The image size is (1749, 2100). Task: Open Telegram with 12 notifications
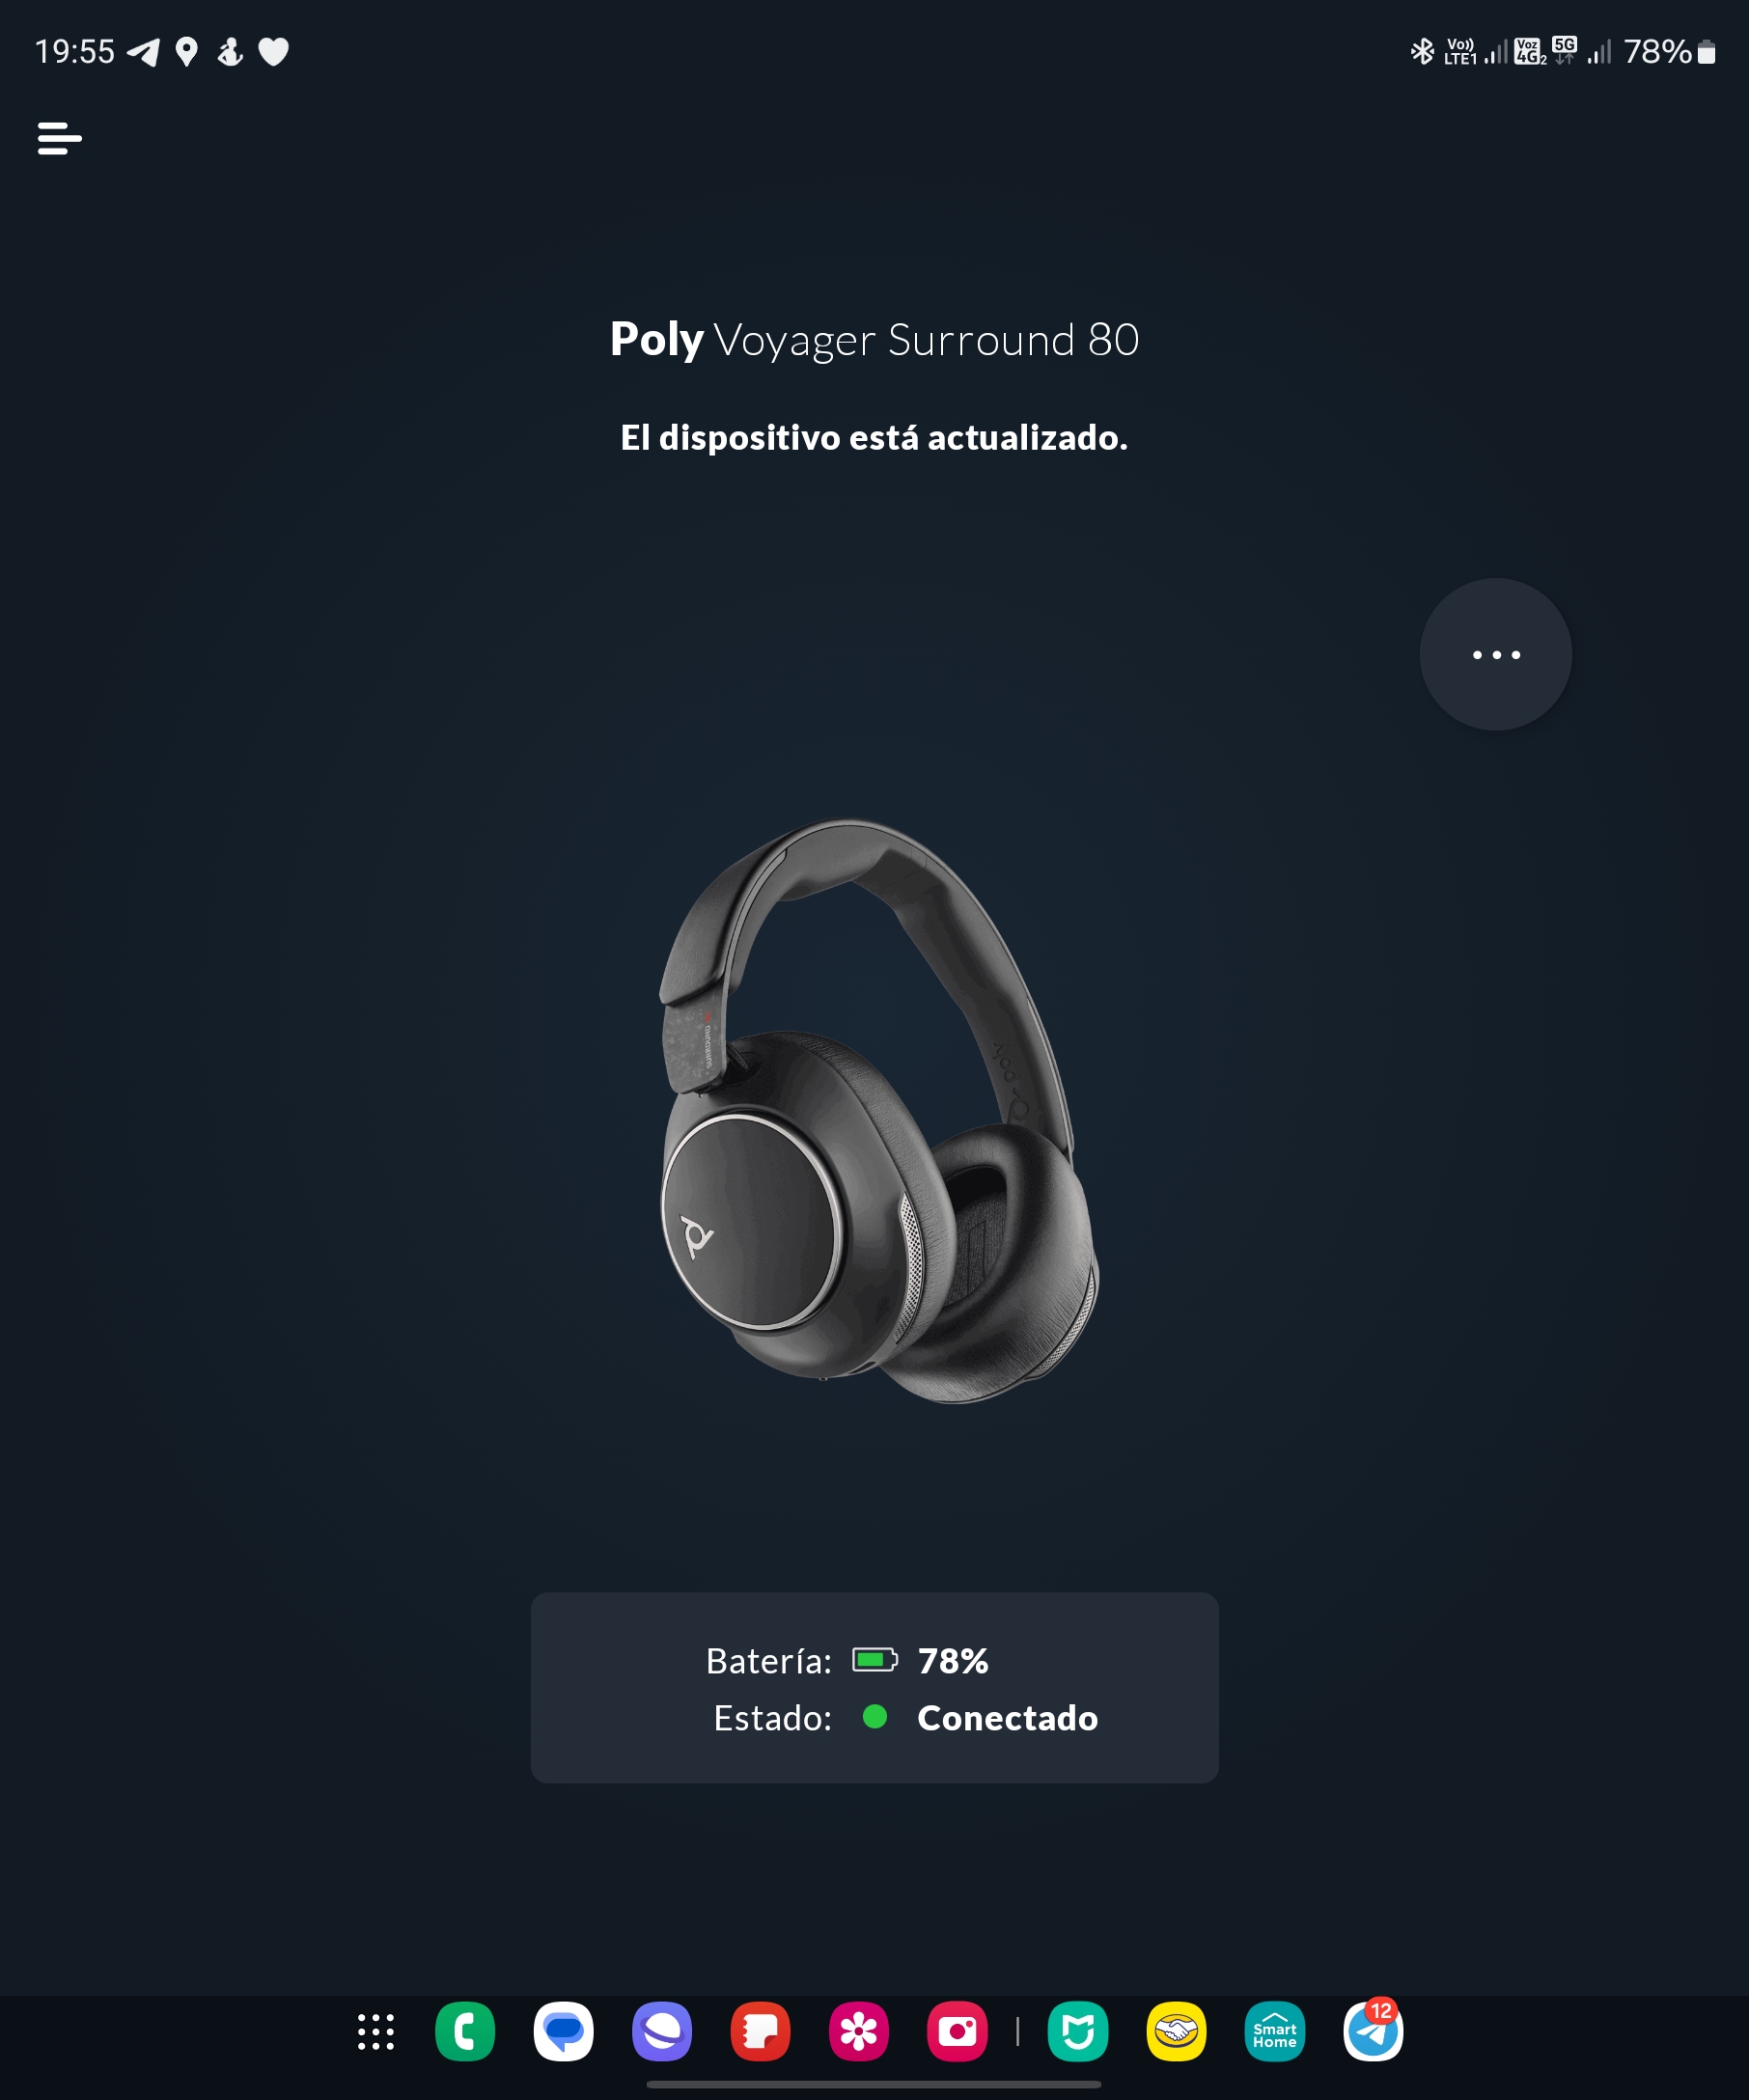click(1373, 2031)
